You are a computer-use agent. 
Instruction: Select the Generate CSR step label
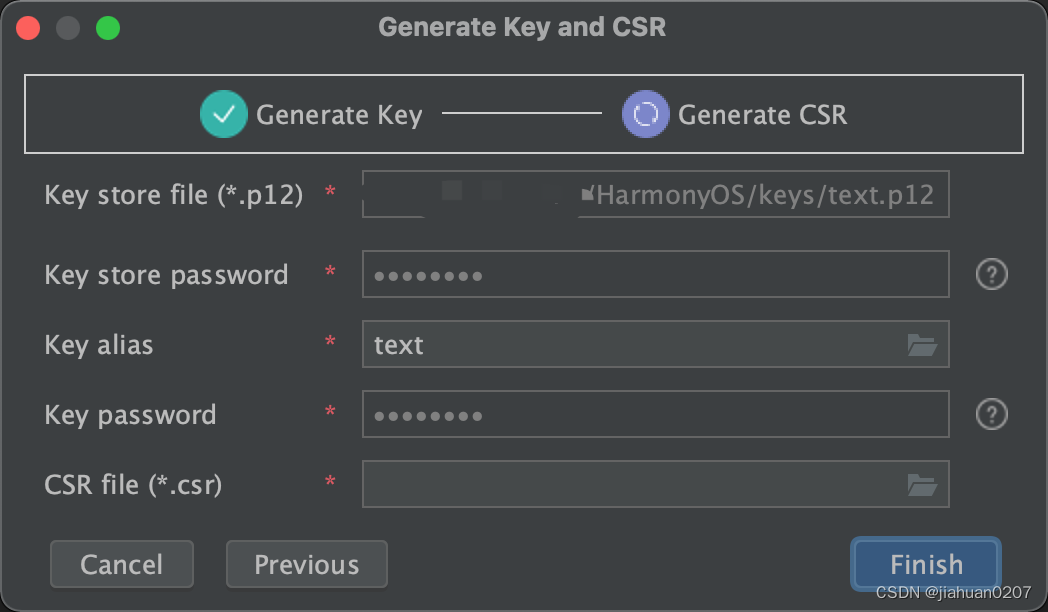click(x=763, y=115)
